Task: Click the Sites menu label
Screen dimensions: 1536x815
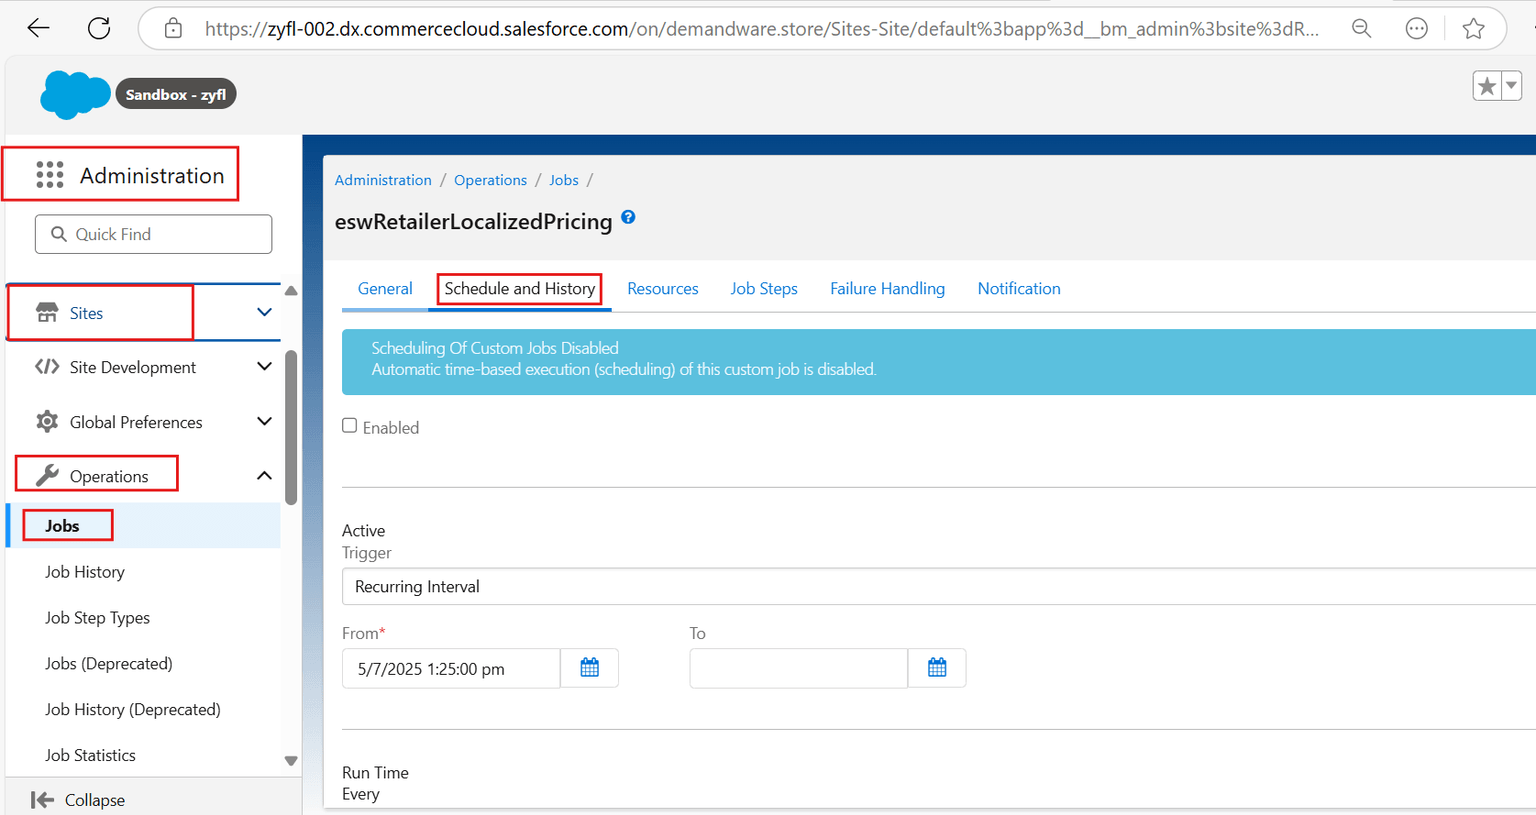Action: click(86, 313)
